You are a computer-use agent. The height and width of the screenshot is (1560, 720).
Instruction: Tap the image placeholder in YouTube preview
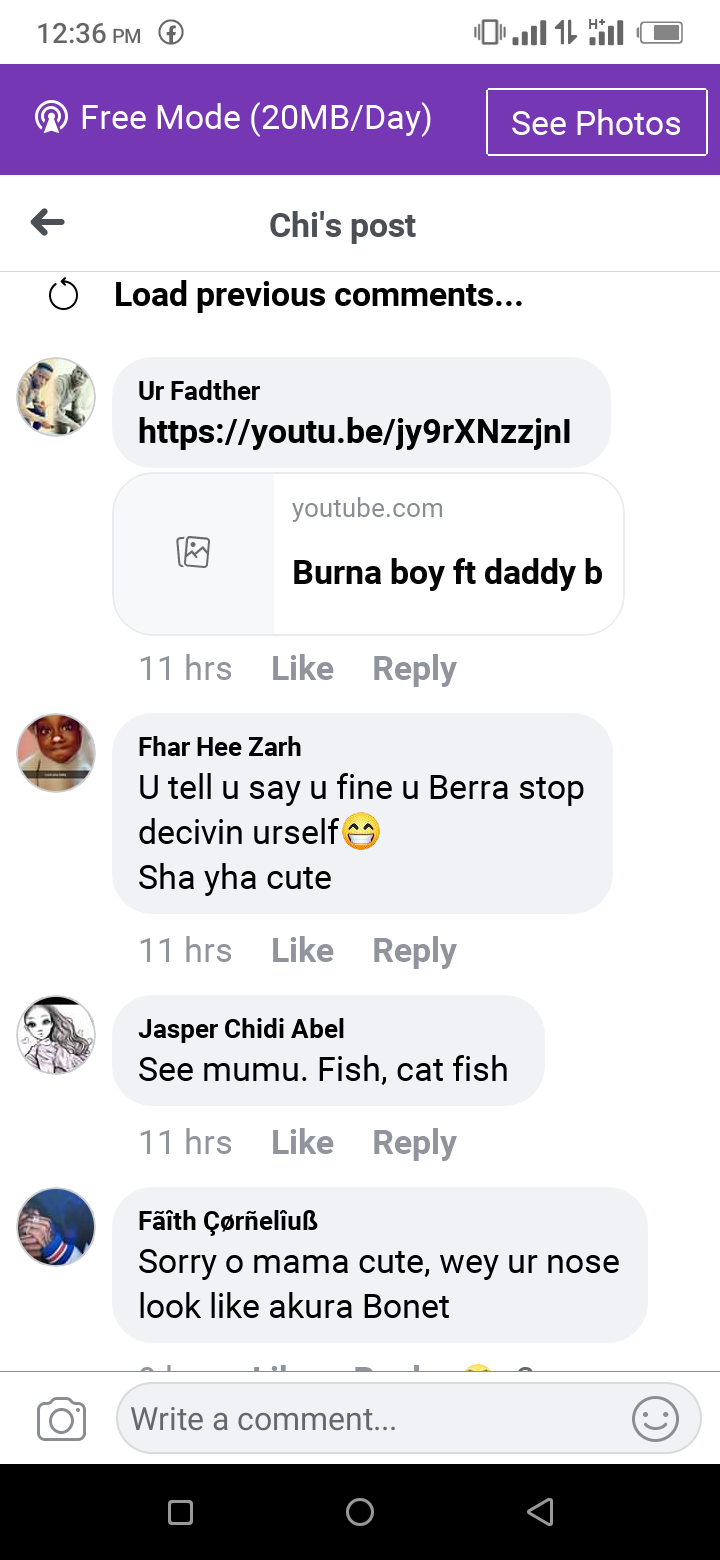click(193, 552)
